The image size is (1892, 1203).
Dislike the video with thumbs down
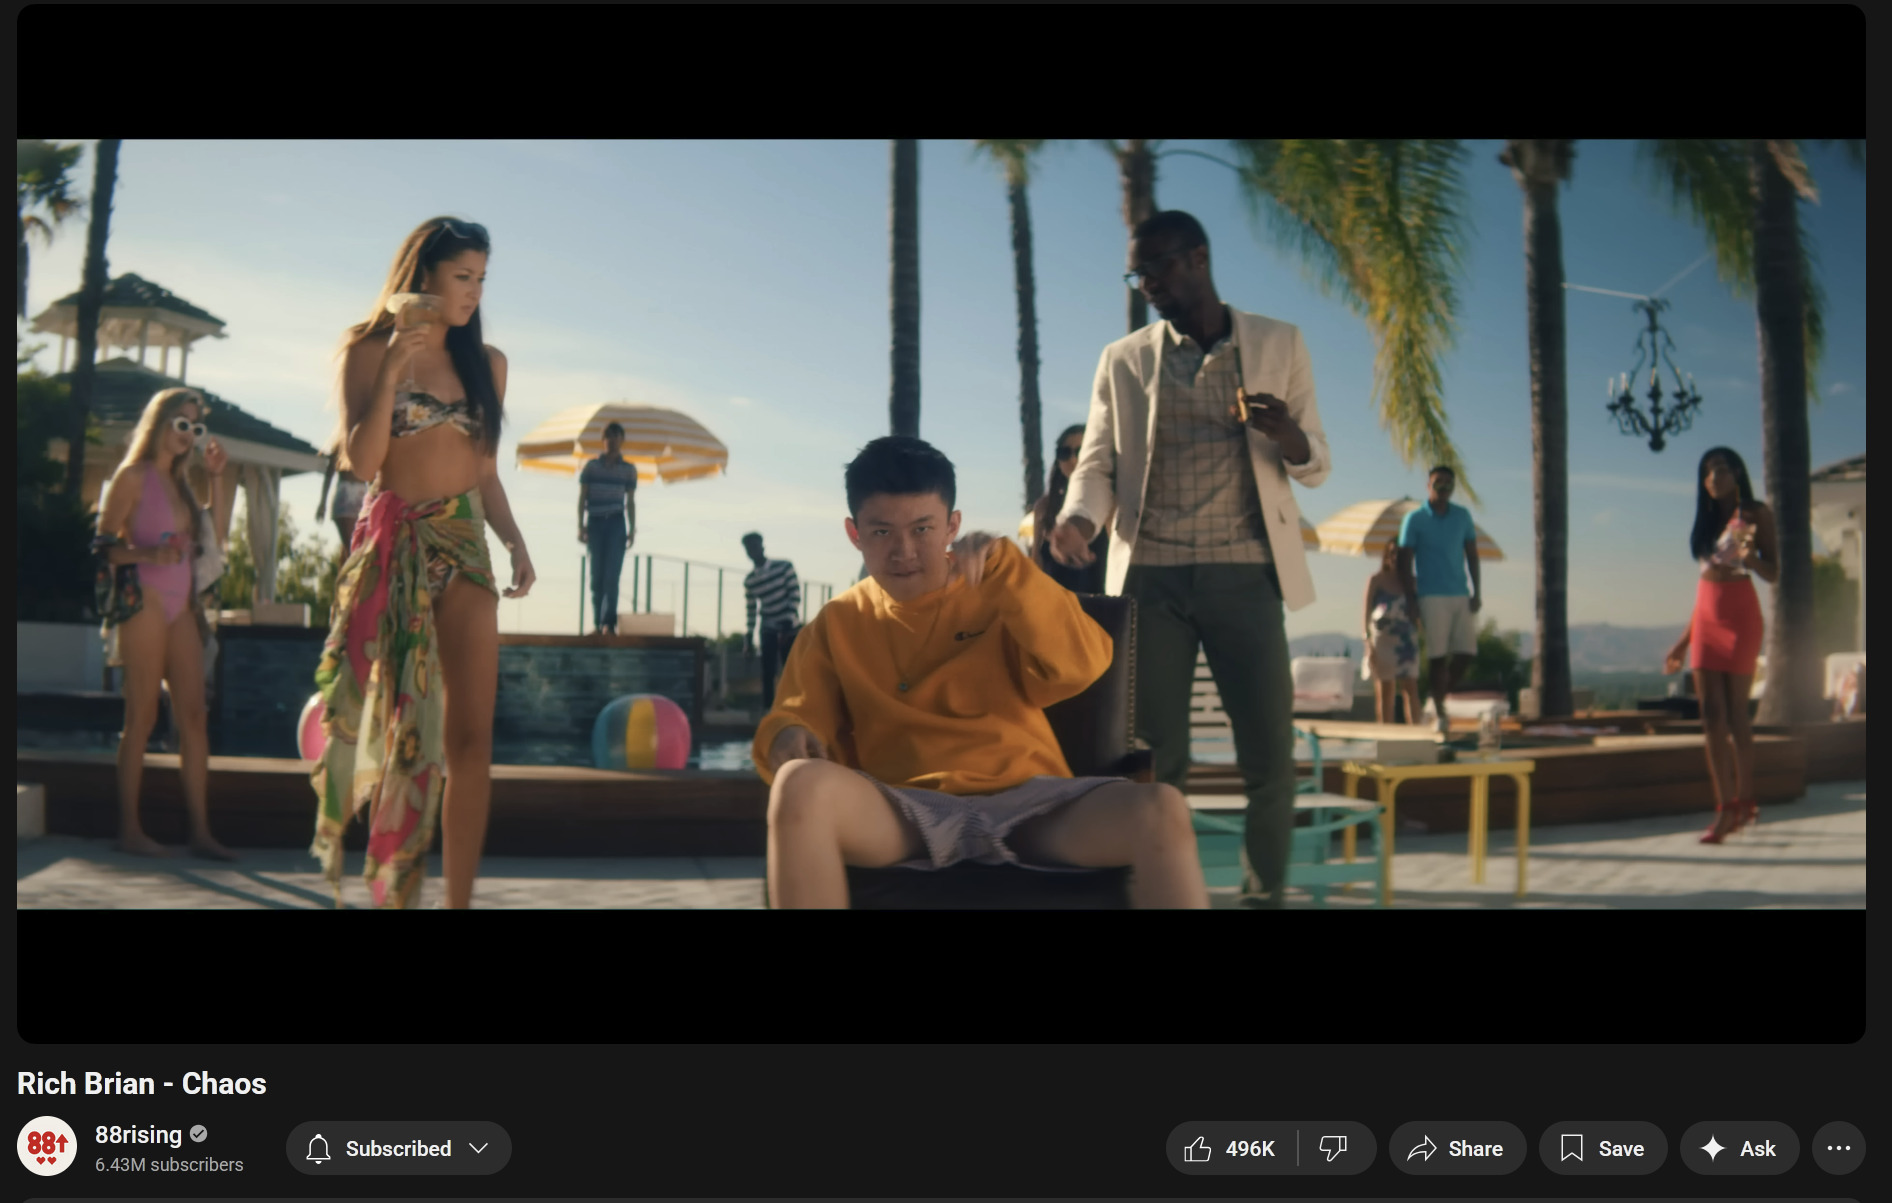[1336, 1148]
